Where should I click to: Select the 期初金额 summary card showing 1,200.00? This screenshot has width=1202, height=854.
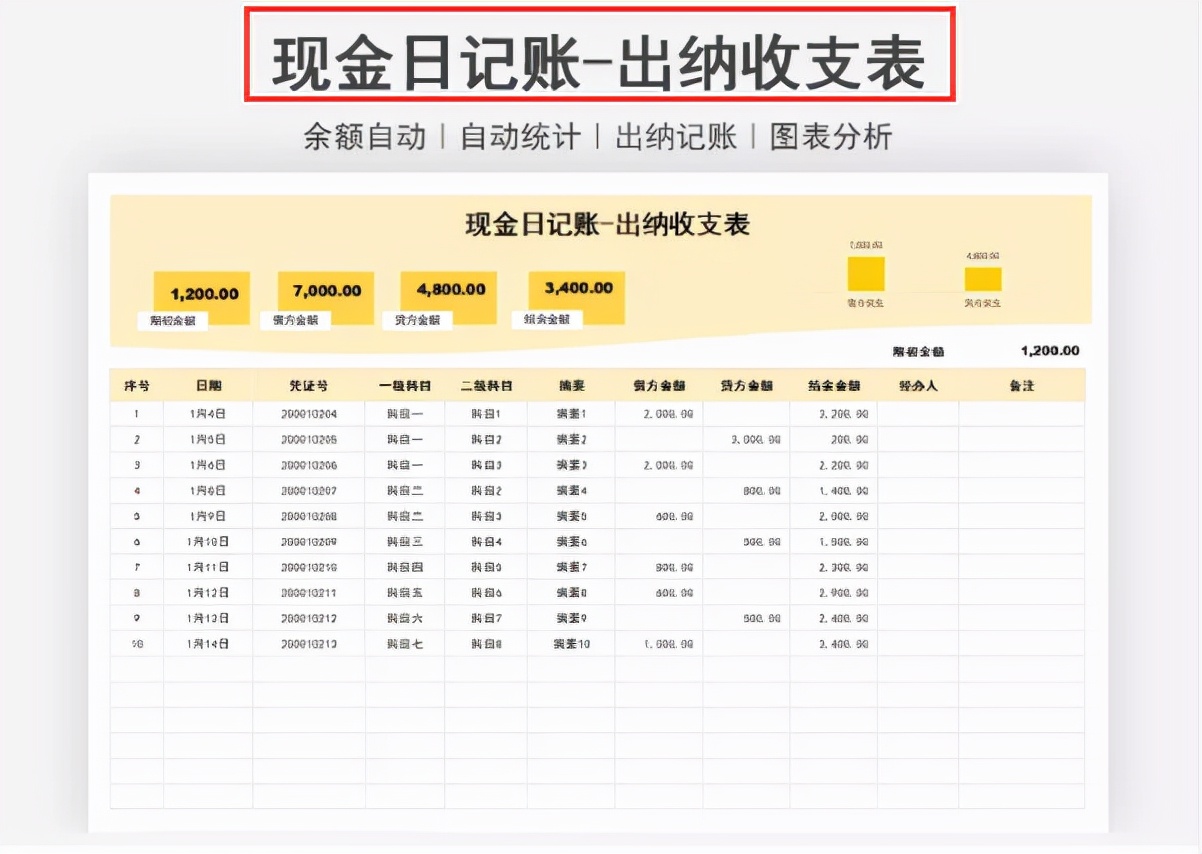click(x=200, y=296)
